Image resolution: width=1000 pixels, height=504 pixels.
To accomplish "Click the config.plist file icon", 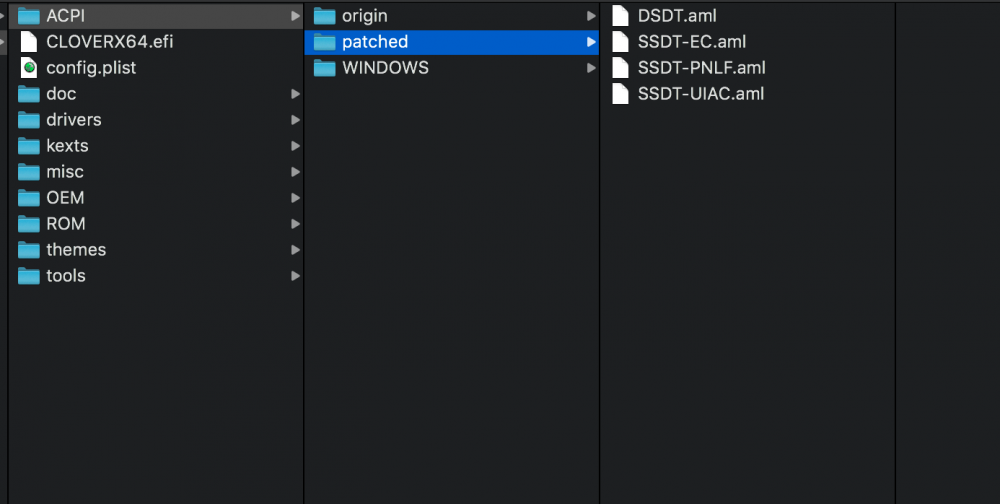I will pyautogui.click(x=28, y=68).
